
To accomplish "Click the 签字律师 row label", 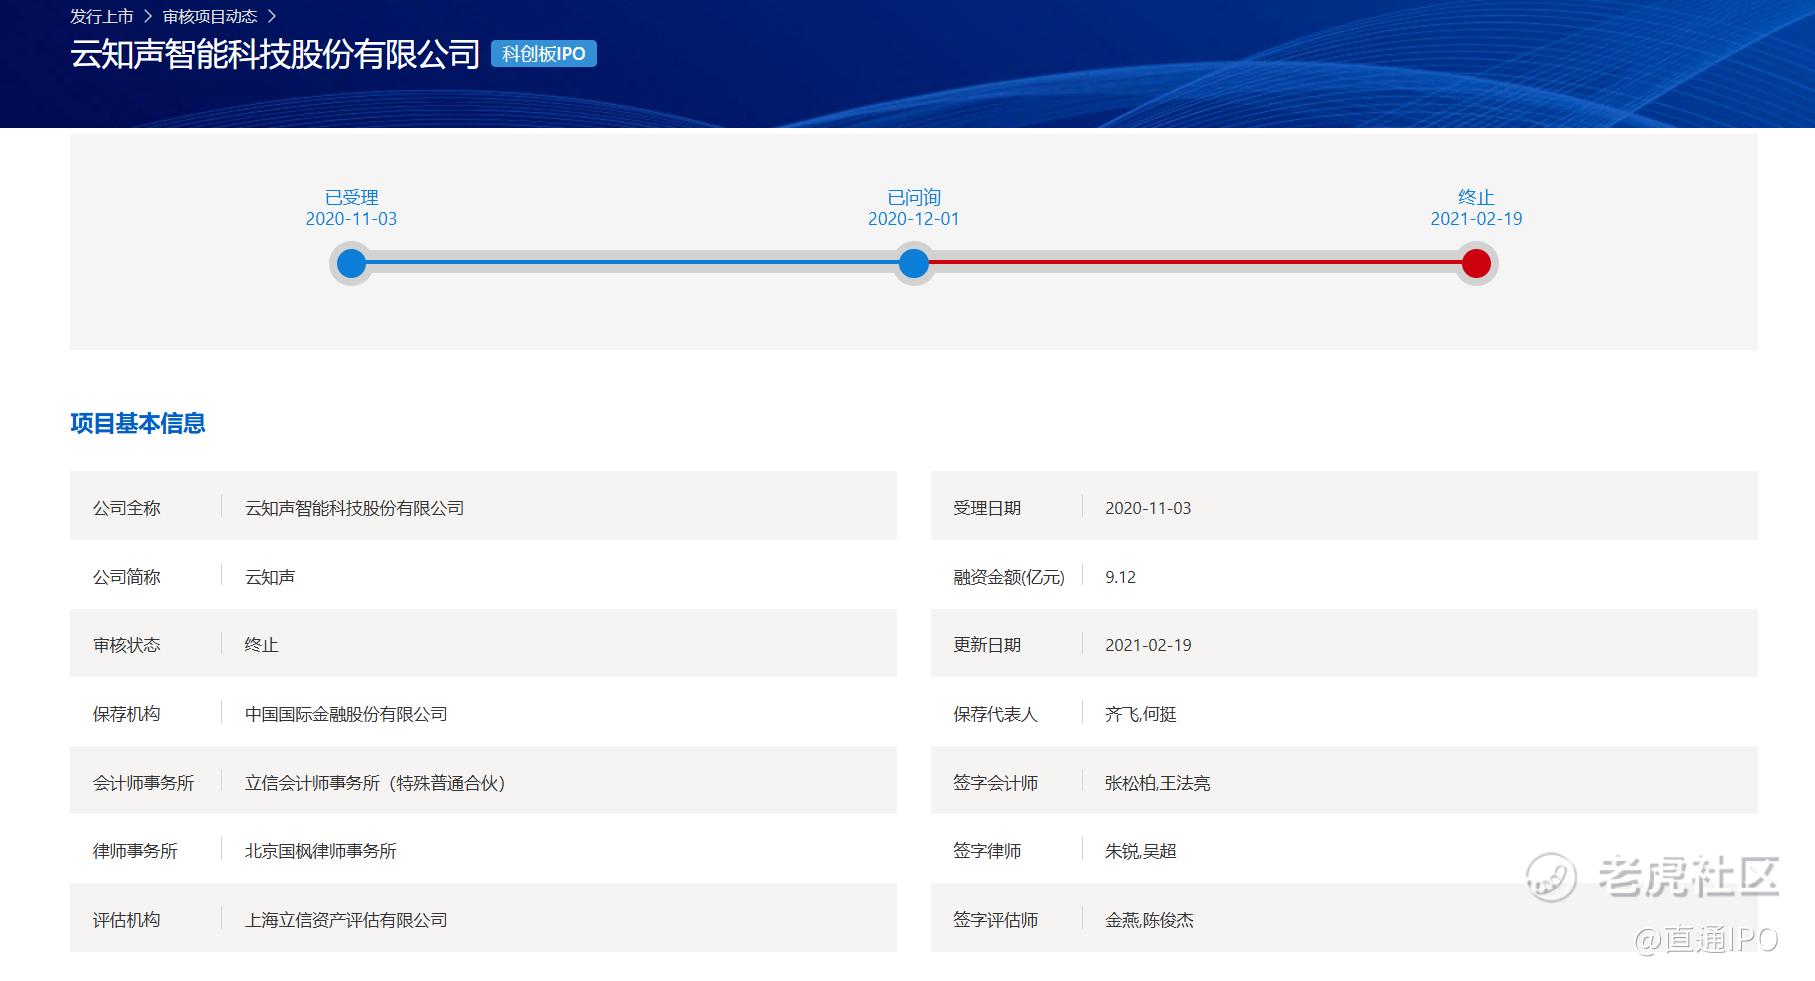I will [x=987, y=851].
